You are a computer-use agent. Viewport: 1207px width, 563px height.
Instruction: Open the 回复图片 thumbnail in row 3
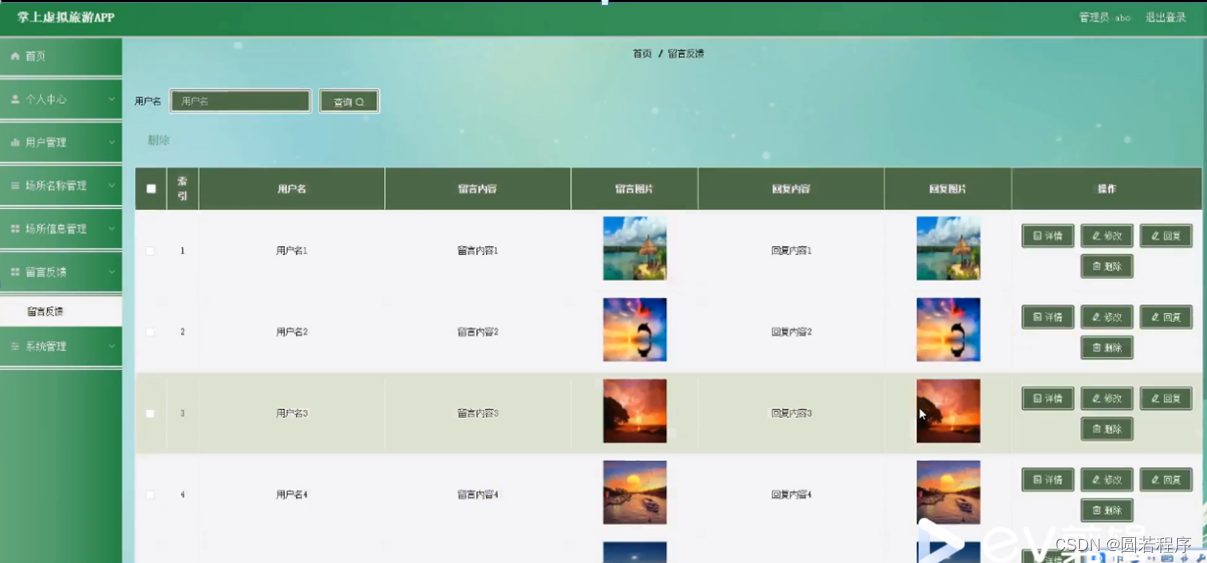948,411
